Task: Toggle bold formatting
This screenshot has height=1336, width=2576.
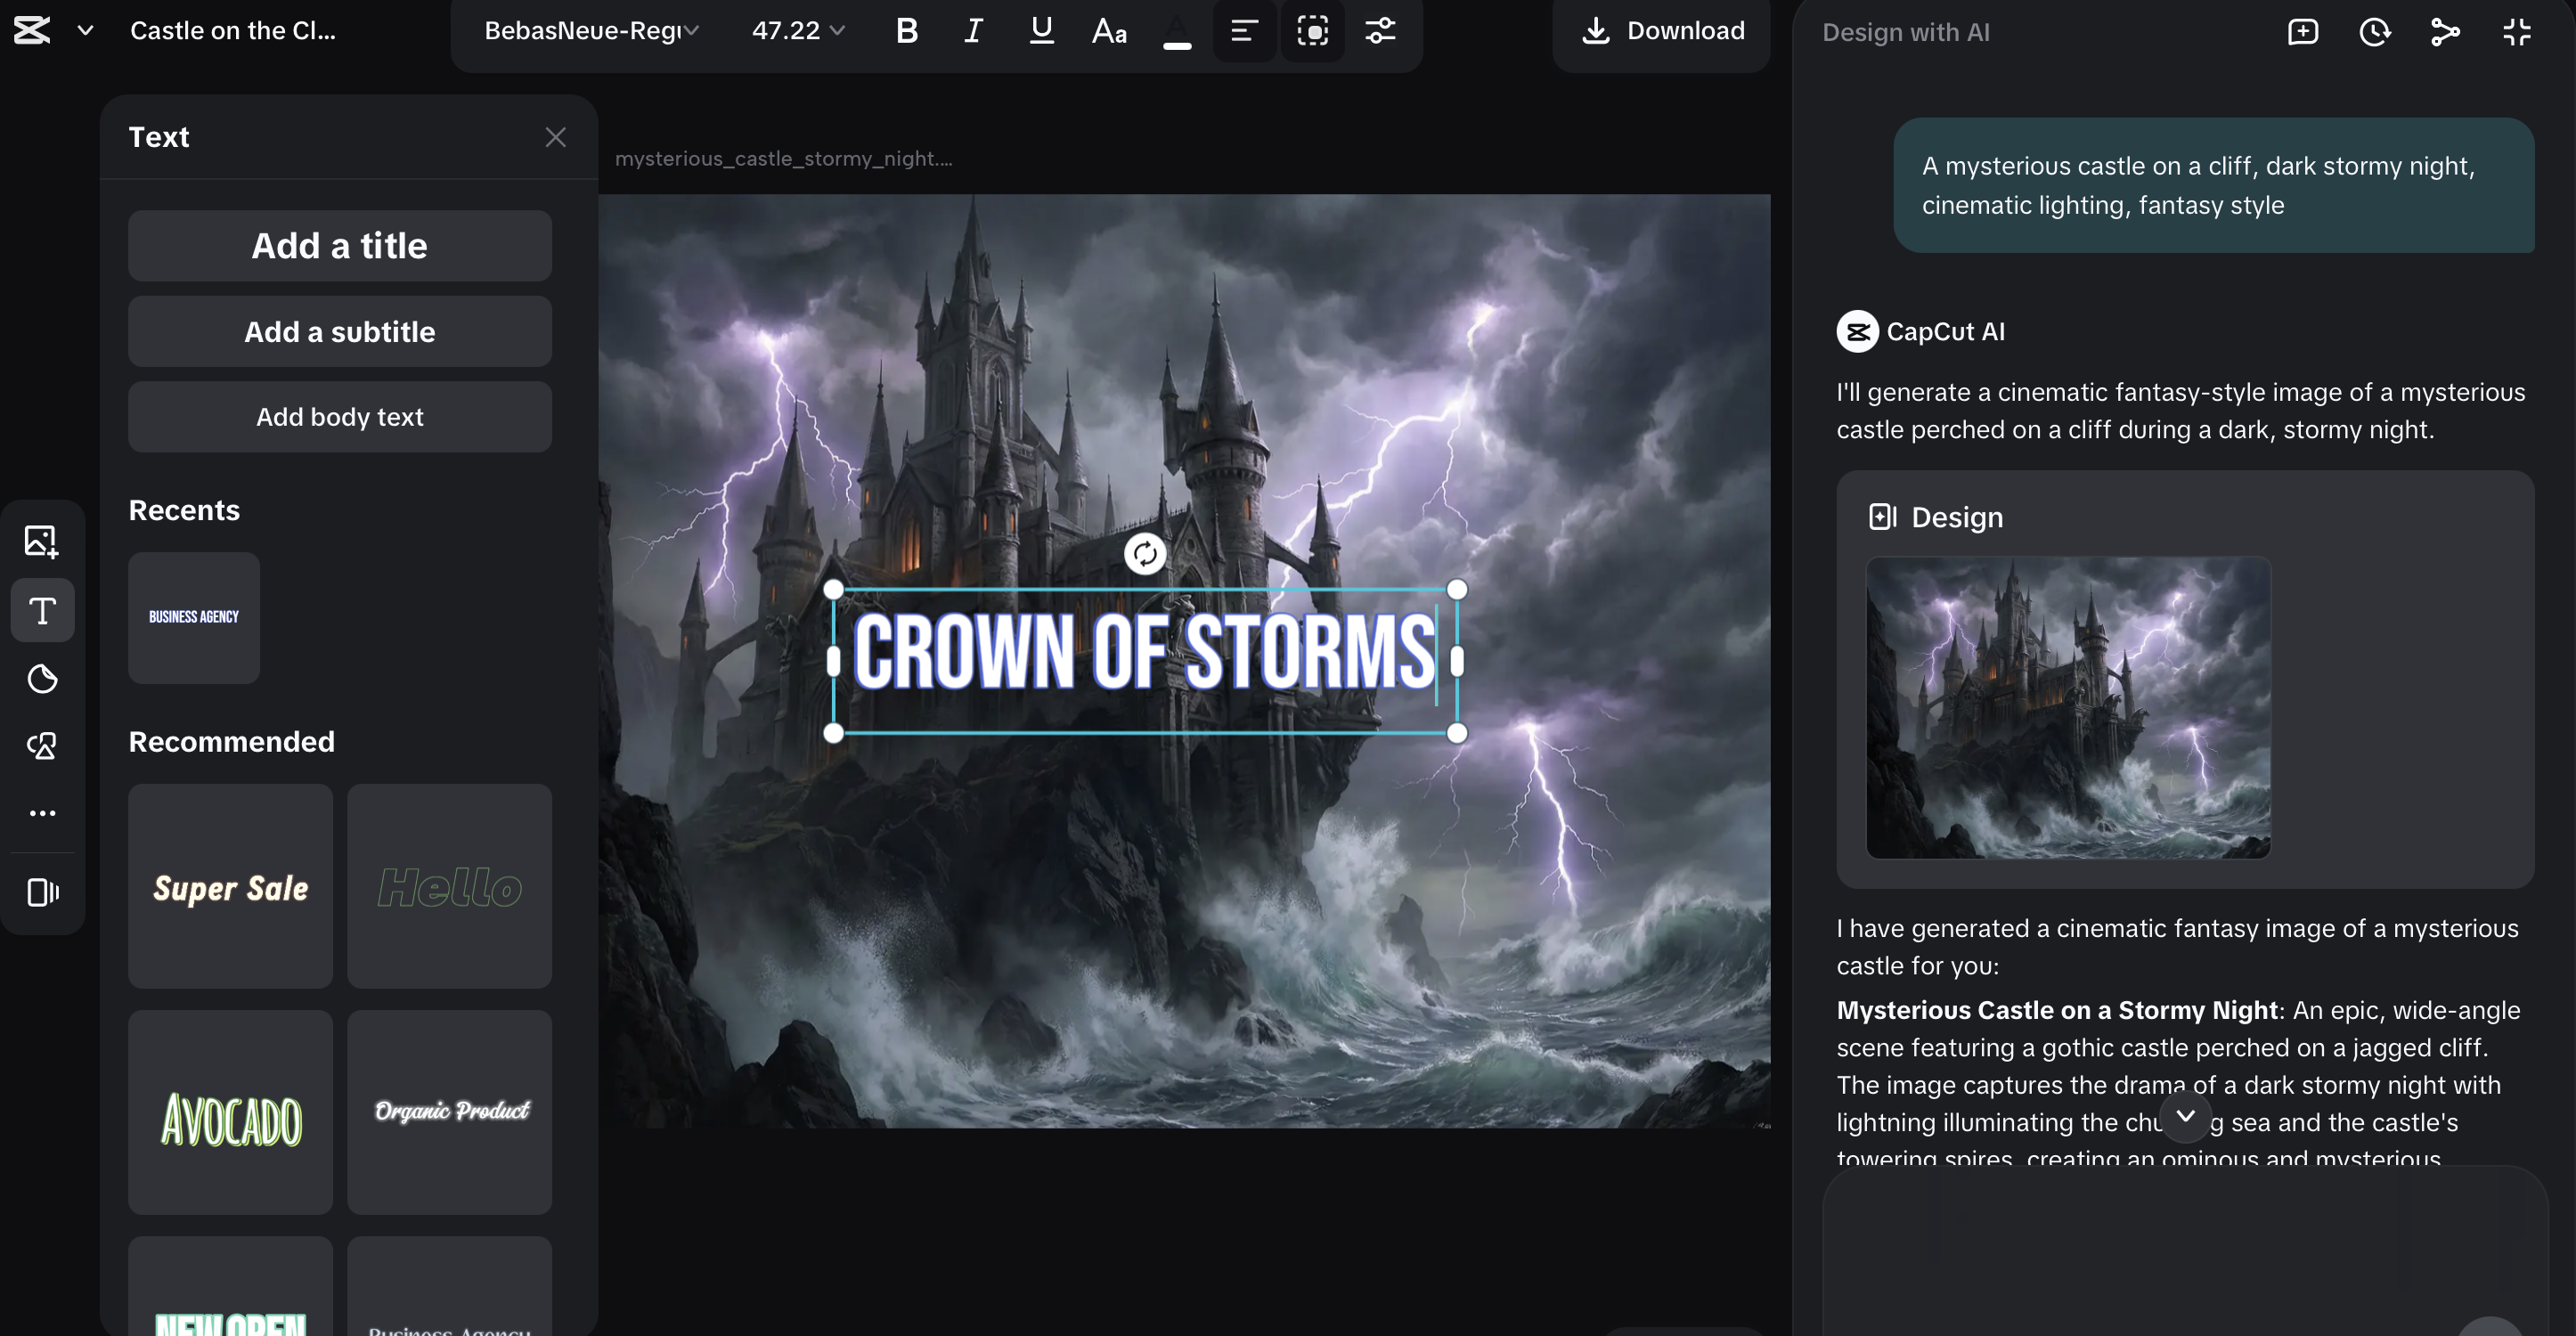Action: click(906, 31)
